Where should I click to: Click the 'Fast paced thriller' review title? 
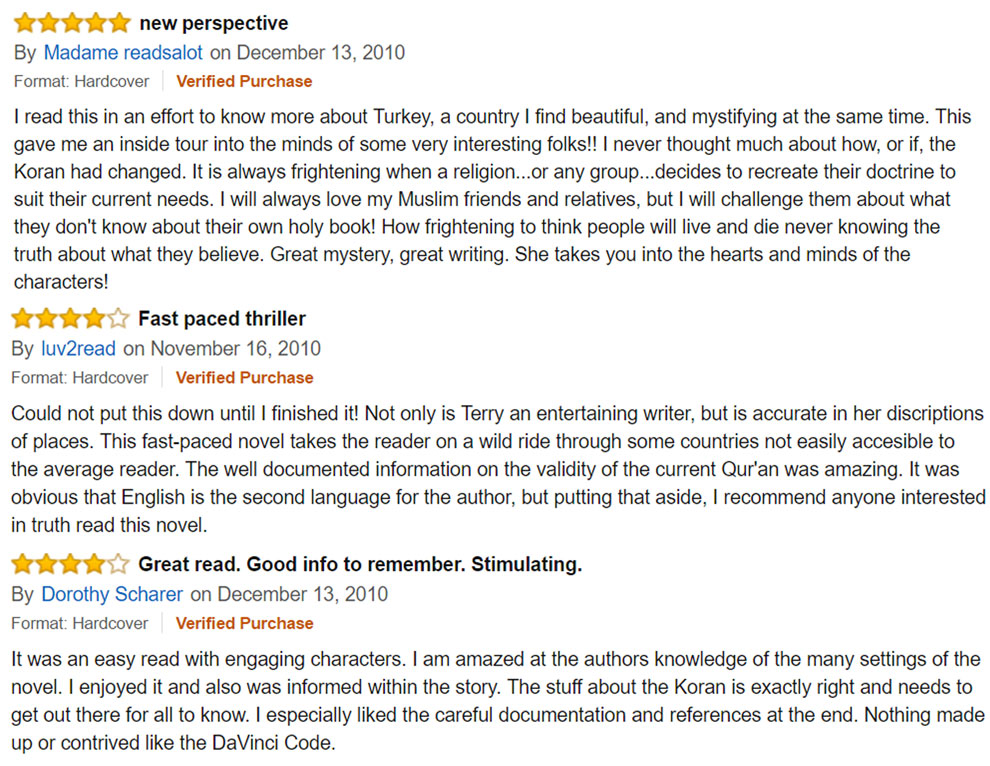pos(222,318)
